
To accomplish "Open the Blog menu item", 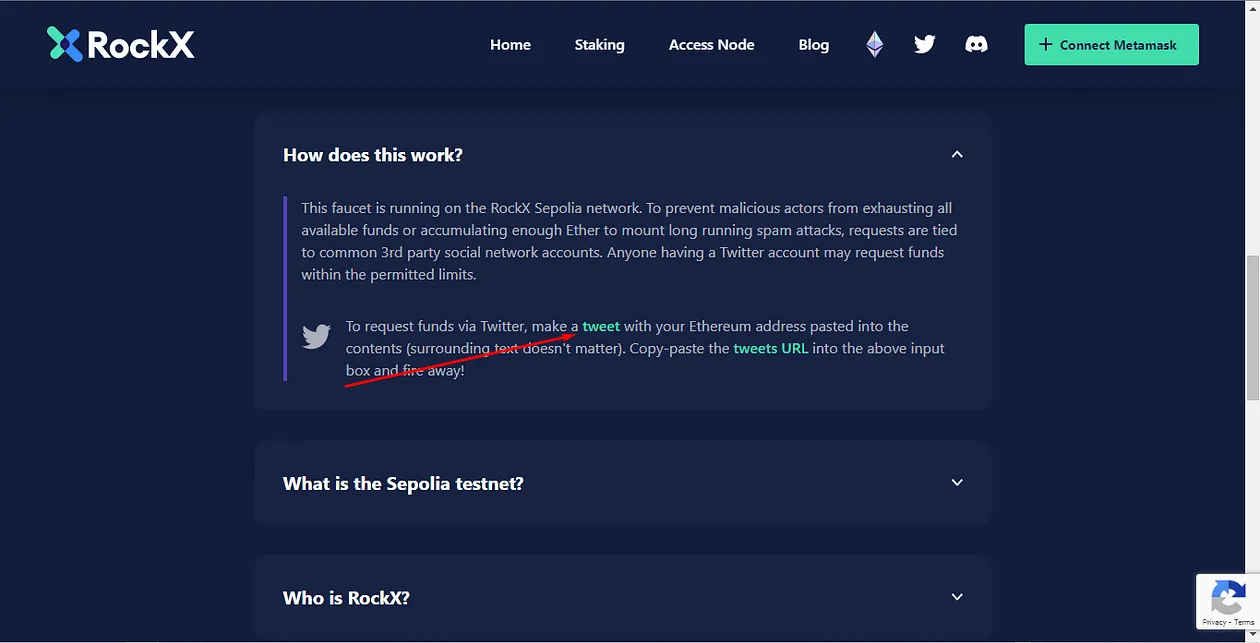I will pyautogui.click(x=814, y=45).
